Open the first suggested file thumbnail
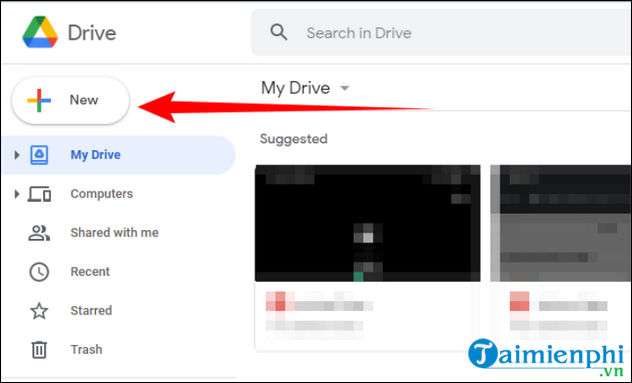The image size is (632, 383). point(368,223)
